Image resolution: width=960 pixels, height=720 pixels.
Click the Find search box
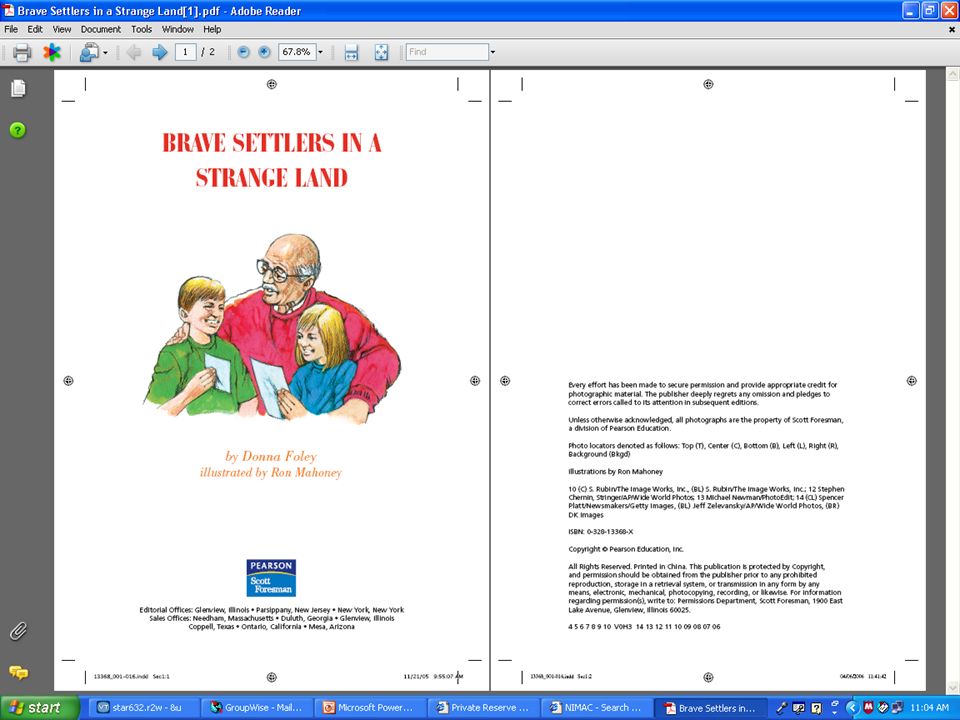tap(447, 52)
